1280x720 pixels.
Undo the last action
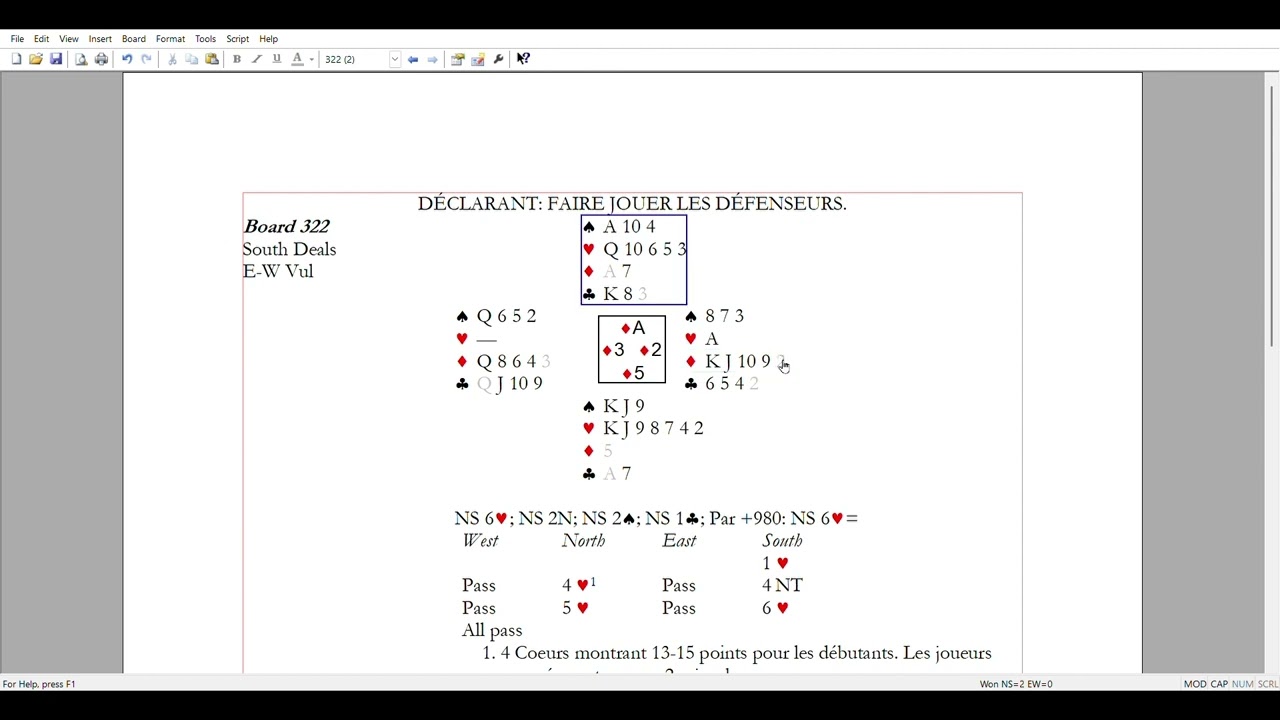click(x=127, y=59)
